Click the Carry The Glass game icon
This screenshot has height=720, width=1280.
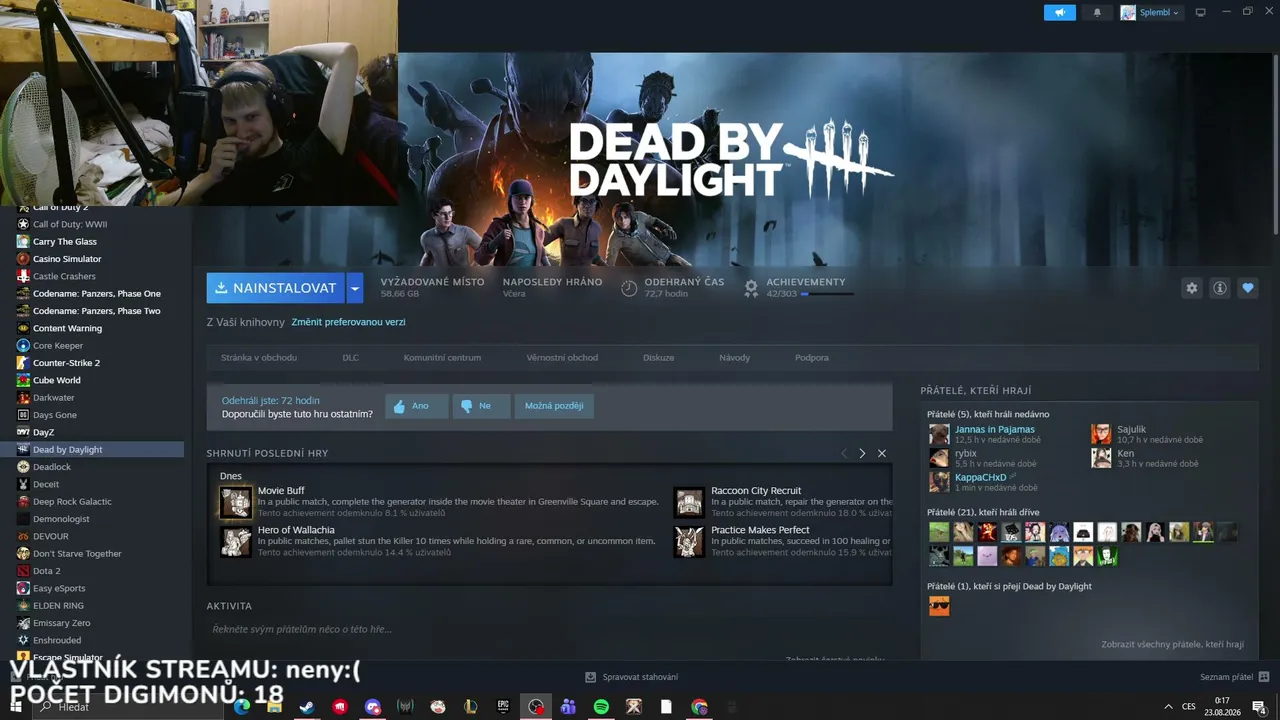[23, 241]
